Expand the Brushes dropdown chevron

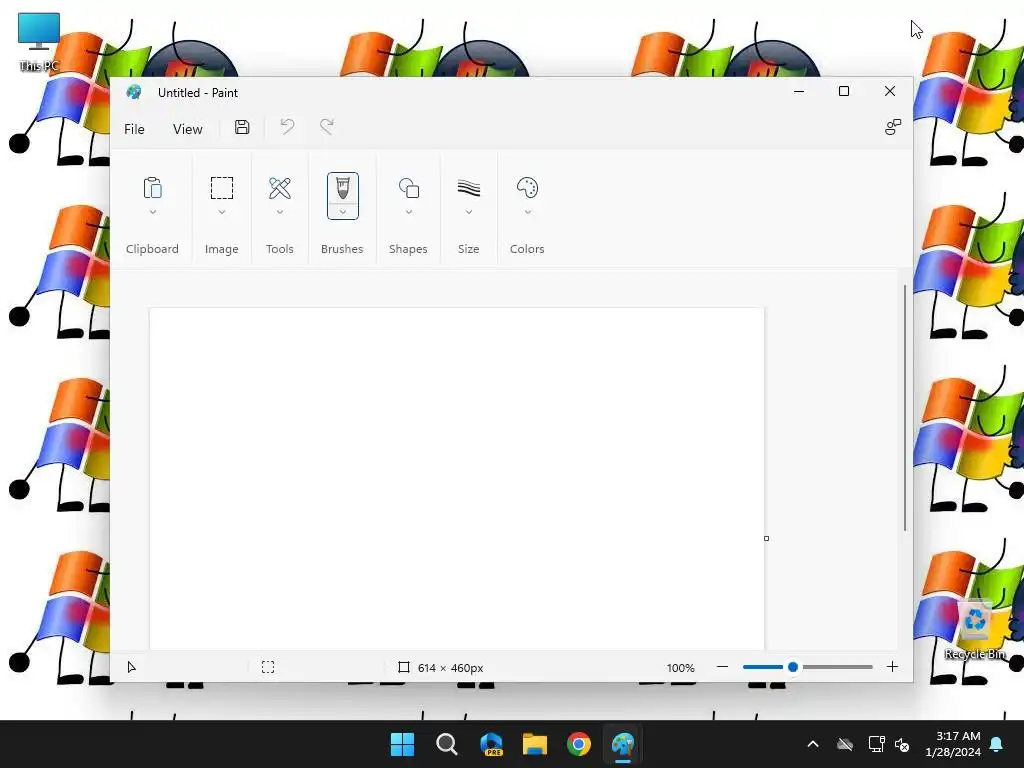point(342,212)
